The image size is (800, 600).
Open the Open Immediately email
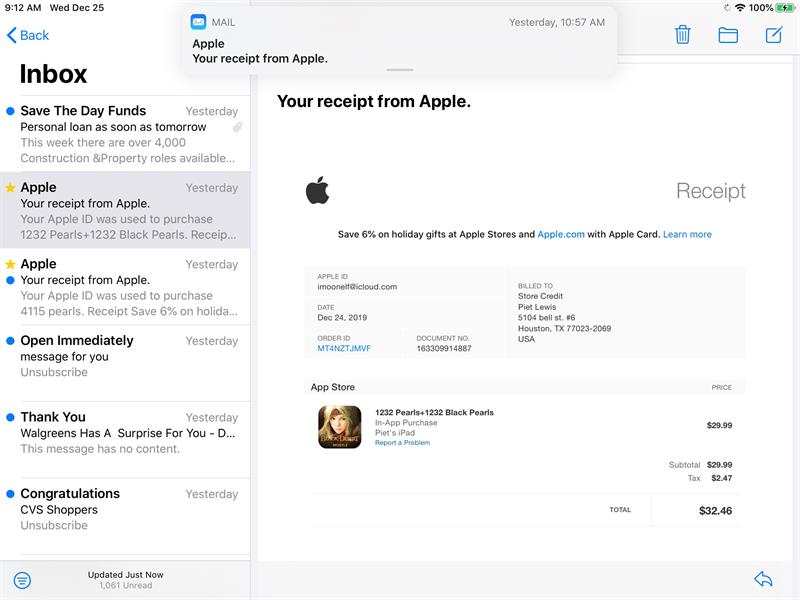click(125, 363)
